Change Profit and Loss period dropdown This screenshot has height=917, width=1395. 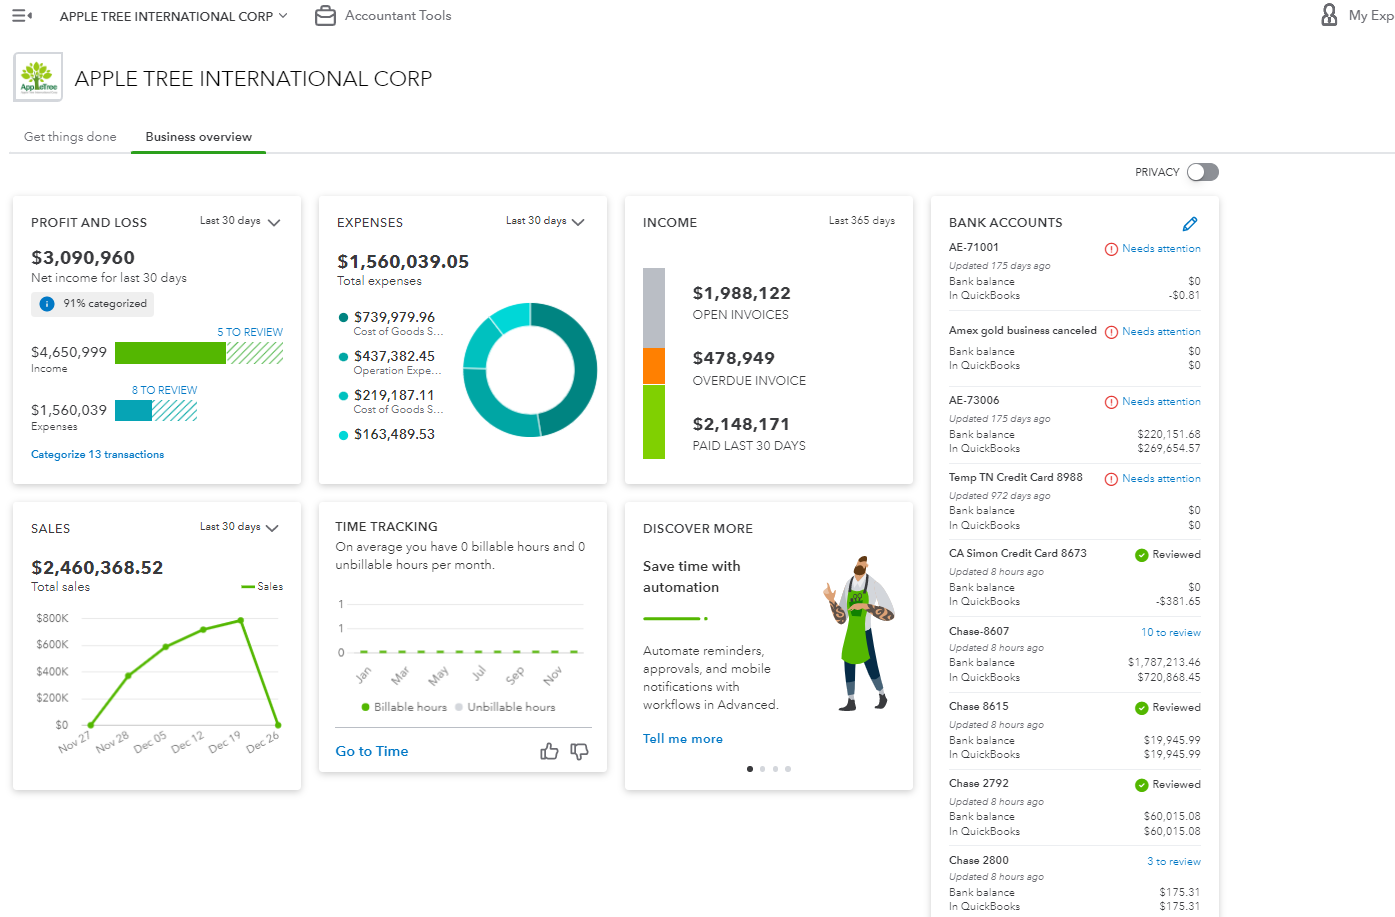pos(240,221)
